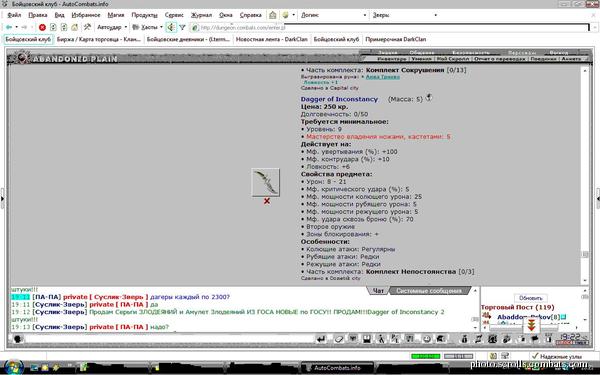Switch to the Системные сообщения tab
Screen dimensions: 600x375
tap(429, 291)
